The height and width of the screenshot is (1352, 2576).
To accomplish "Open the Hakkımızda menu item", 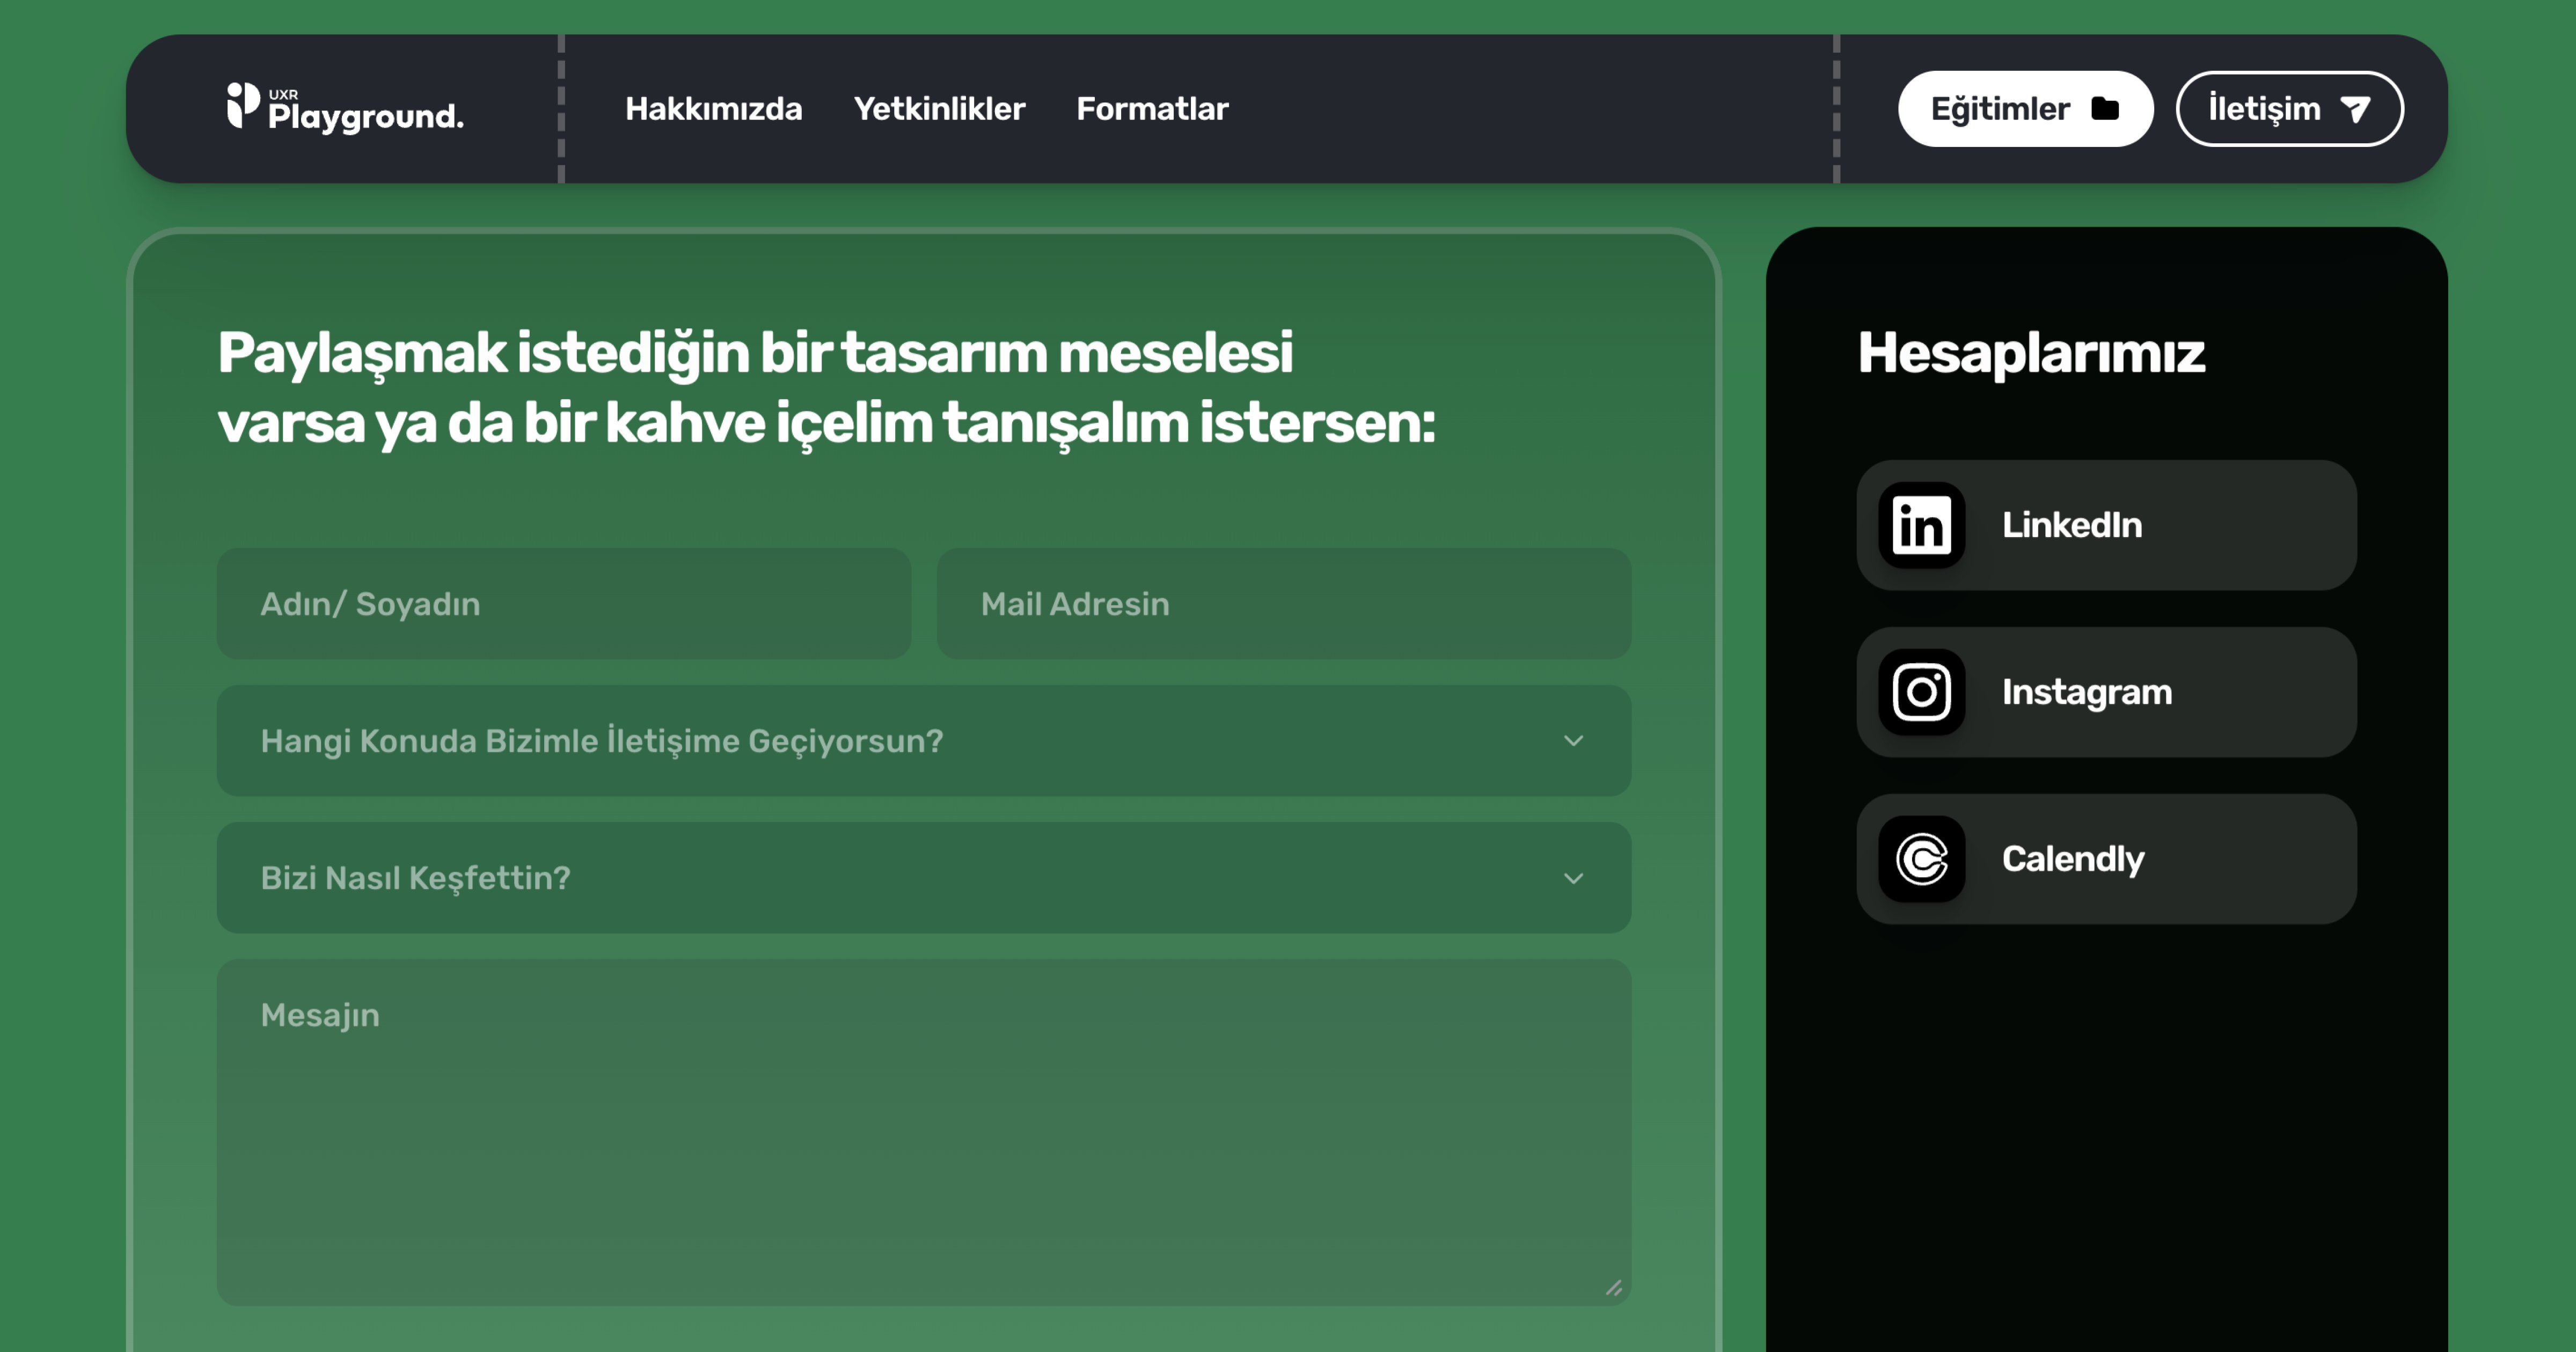I will click(x=713, y=109).
